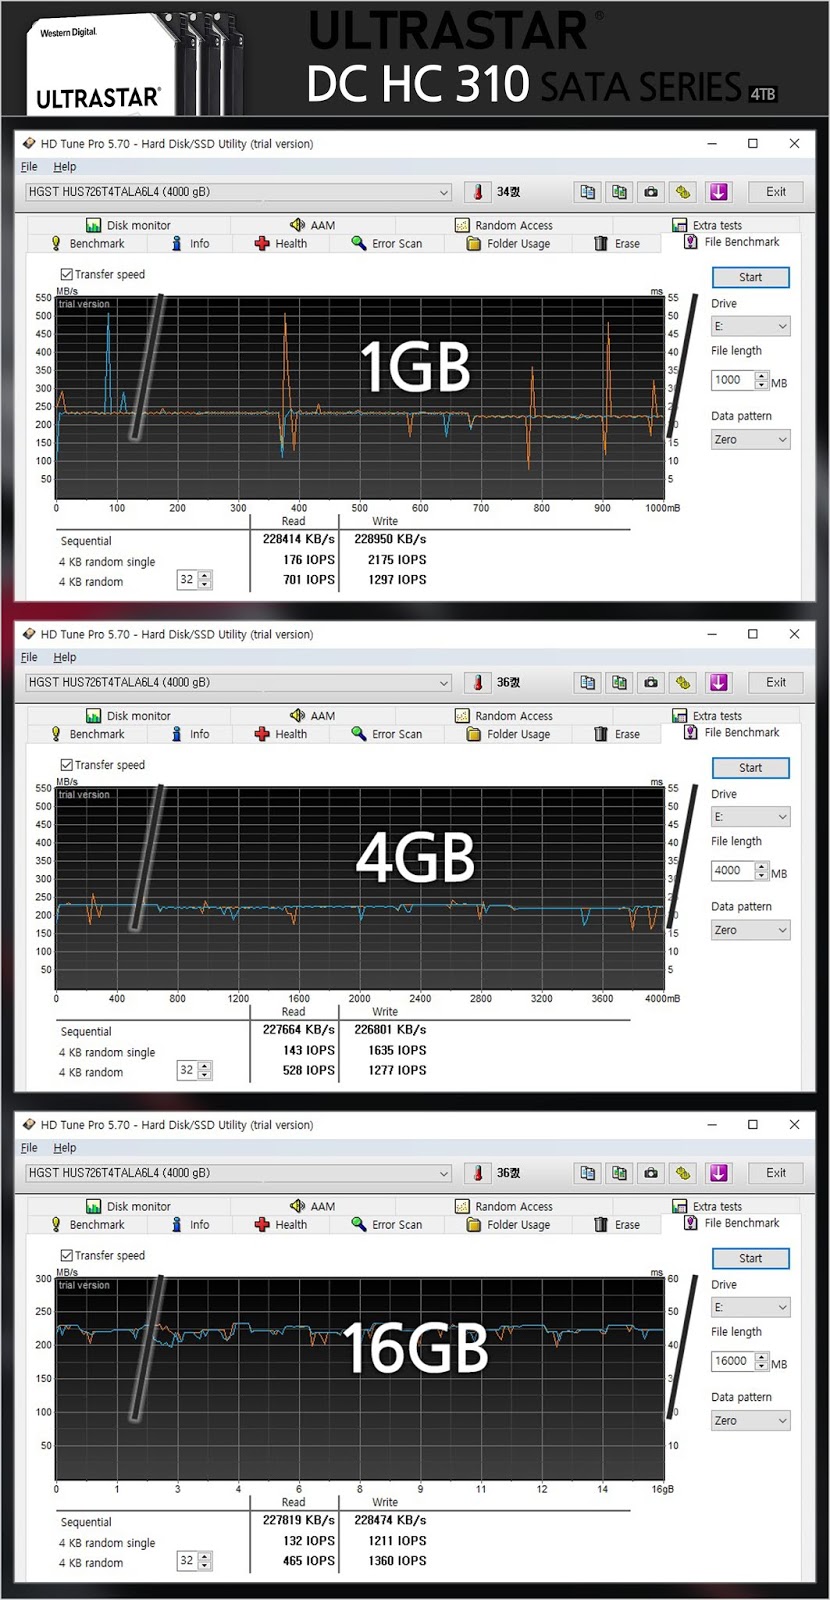This screenshot has height=1600, width=830.
Task: Open HGST disk selector in 1000 MB window
Action: pyautogui.click(x=239, y=192)
